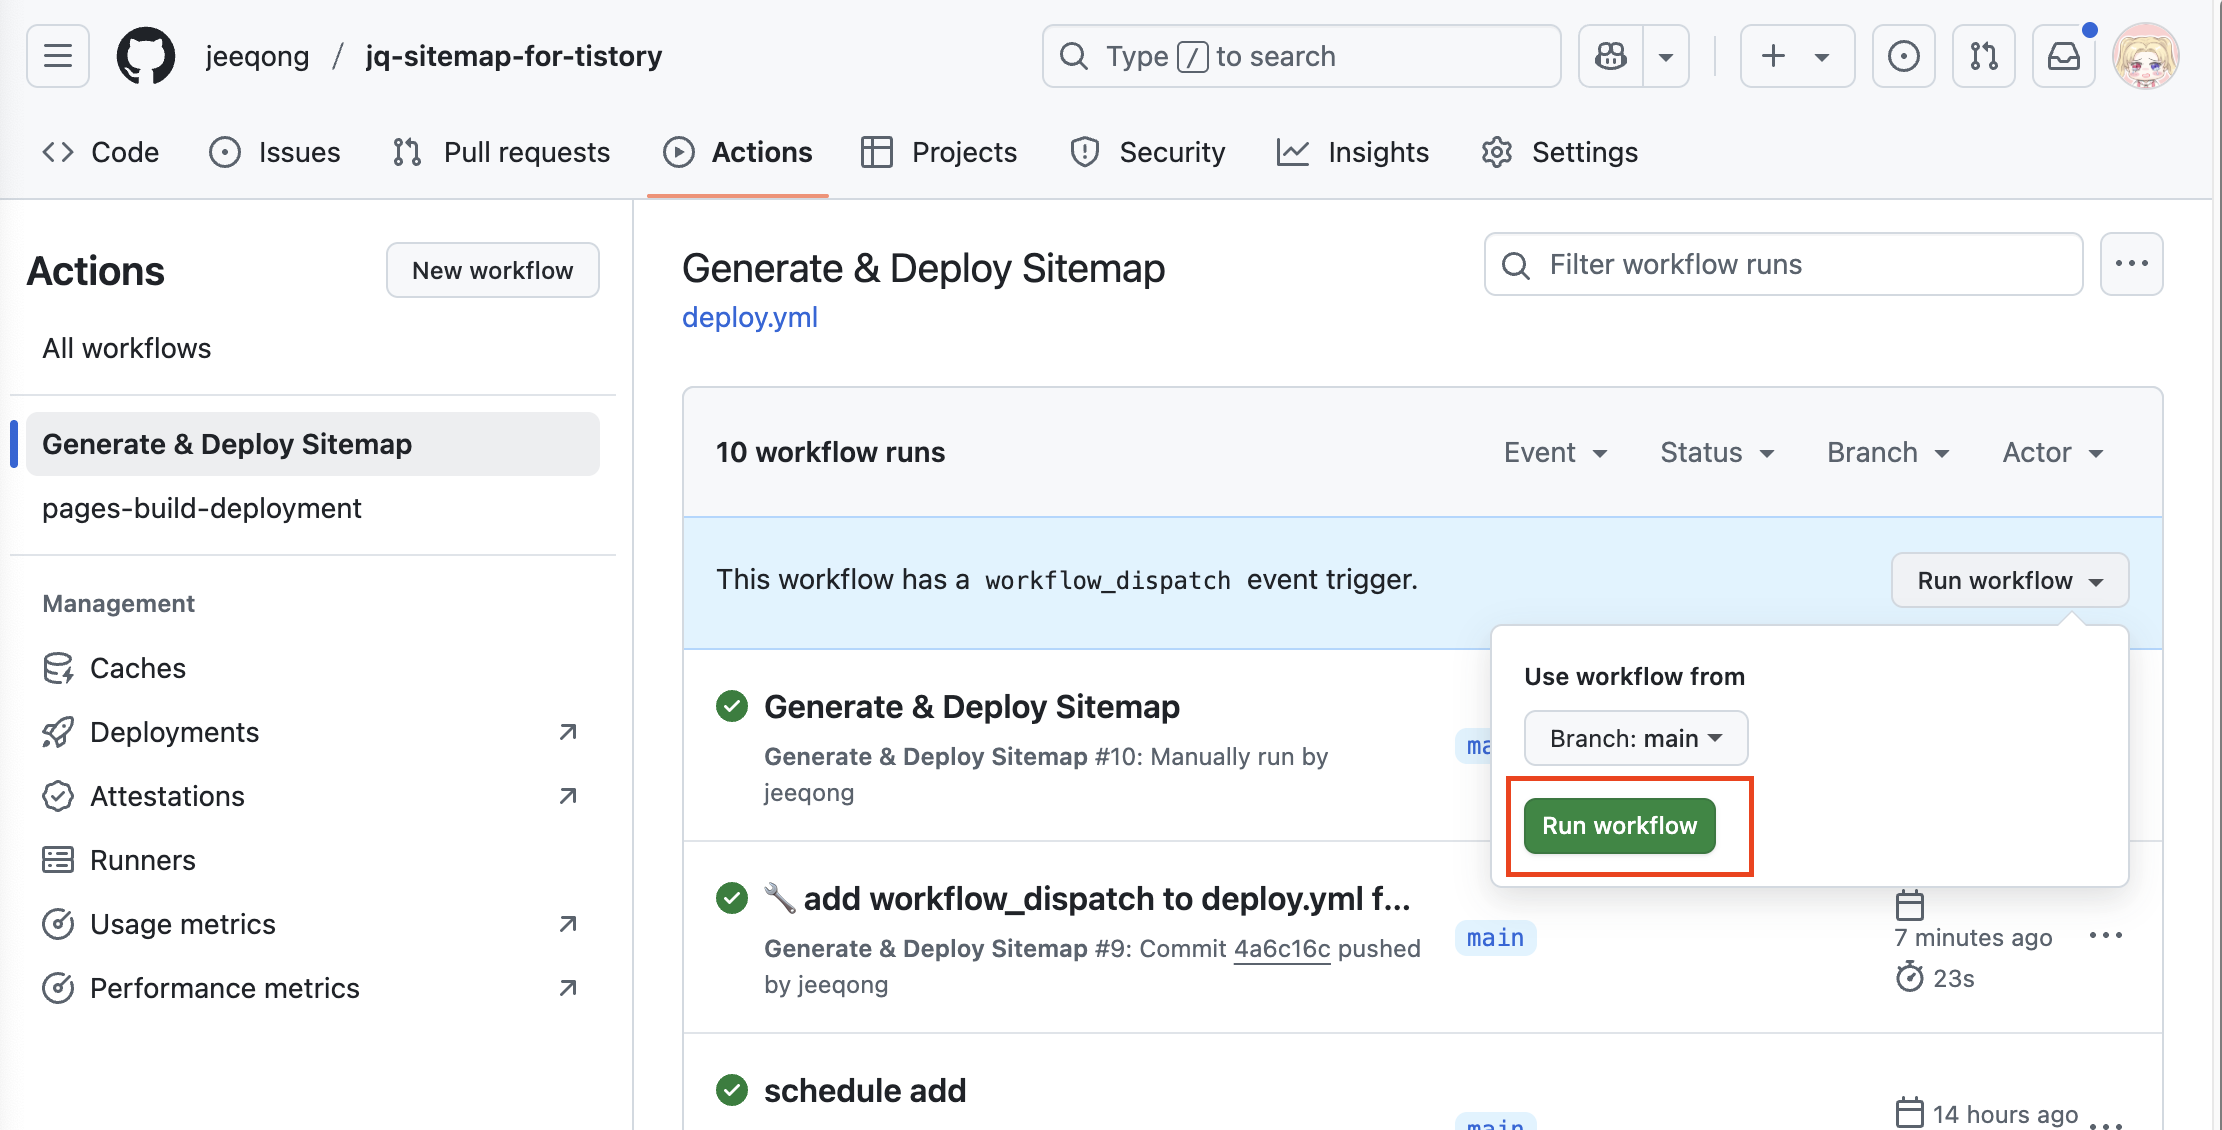Open the Branch: main selector
2222x1130 pixels.
(1635, 738)
